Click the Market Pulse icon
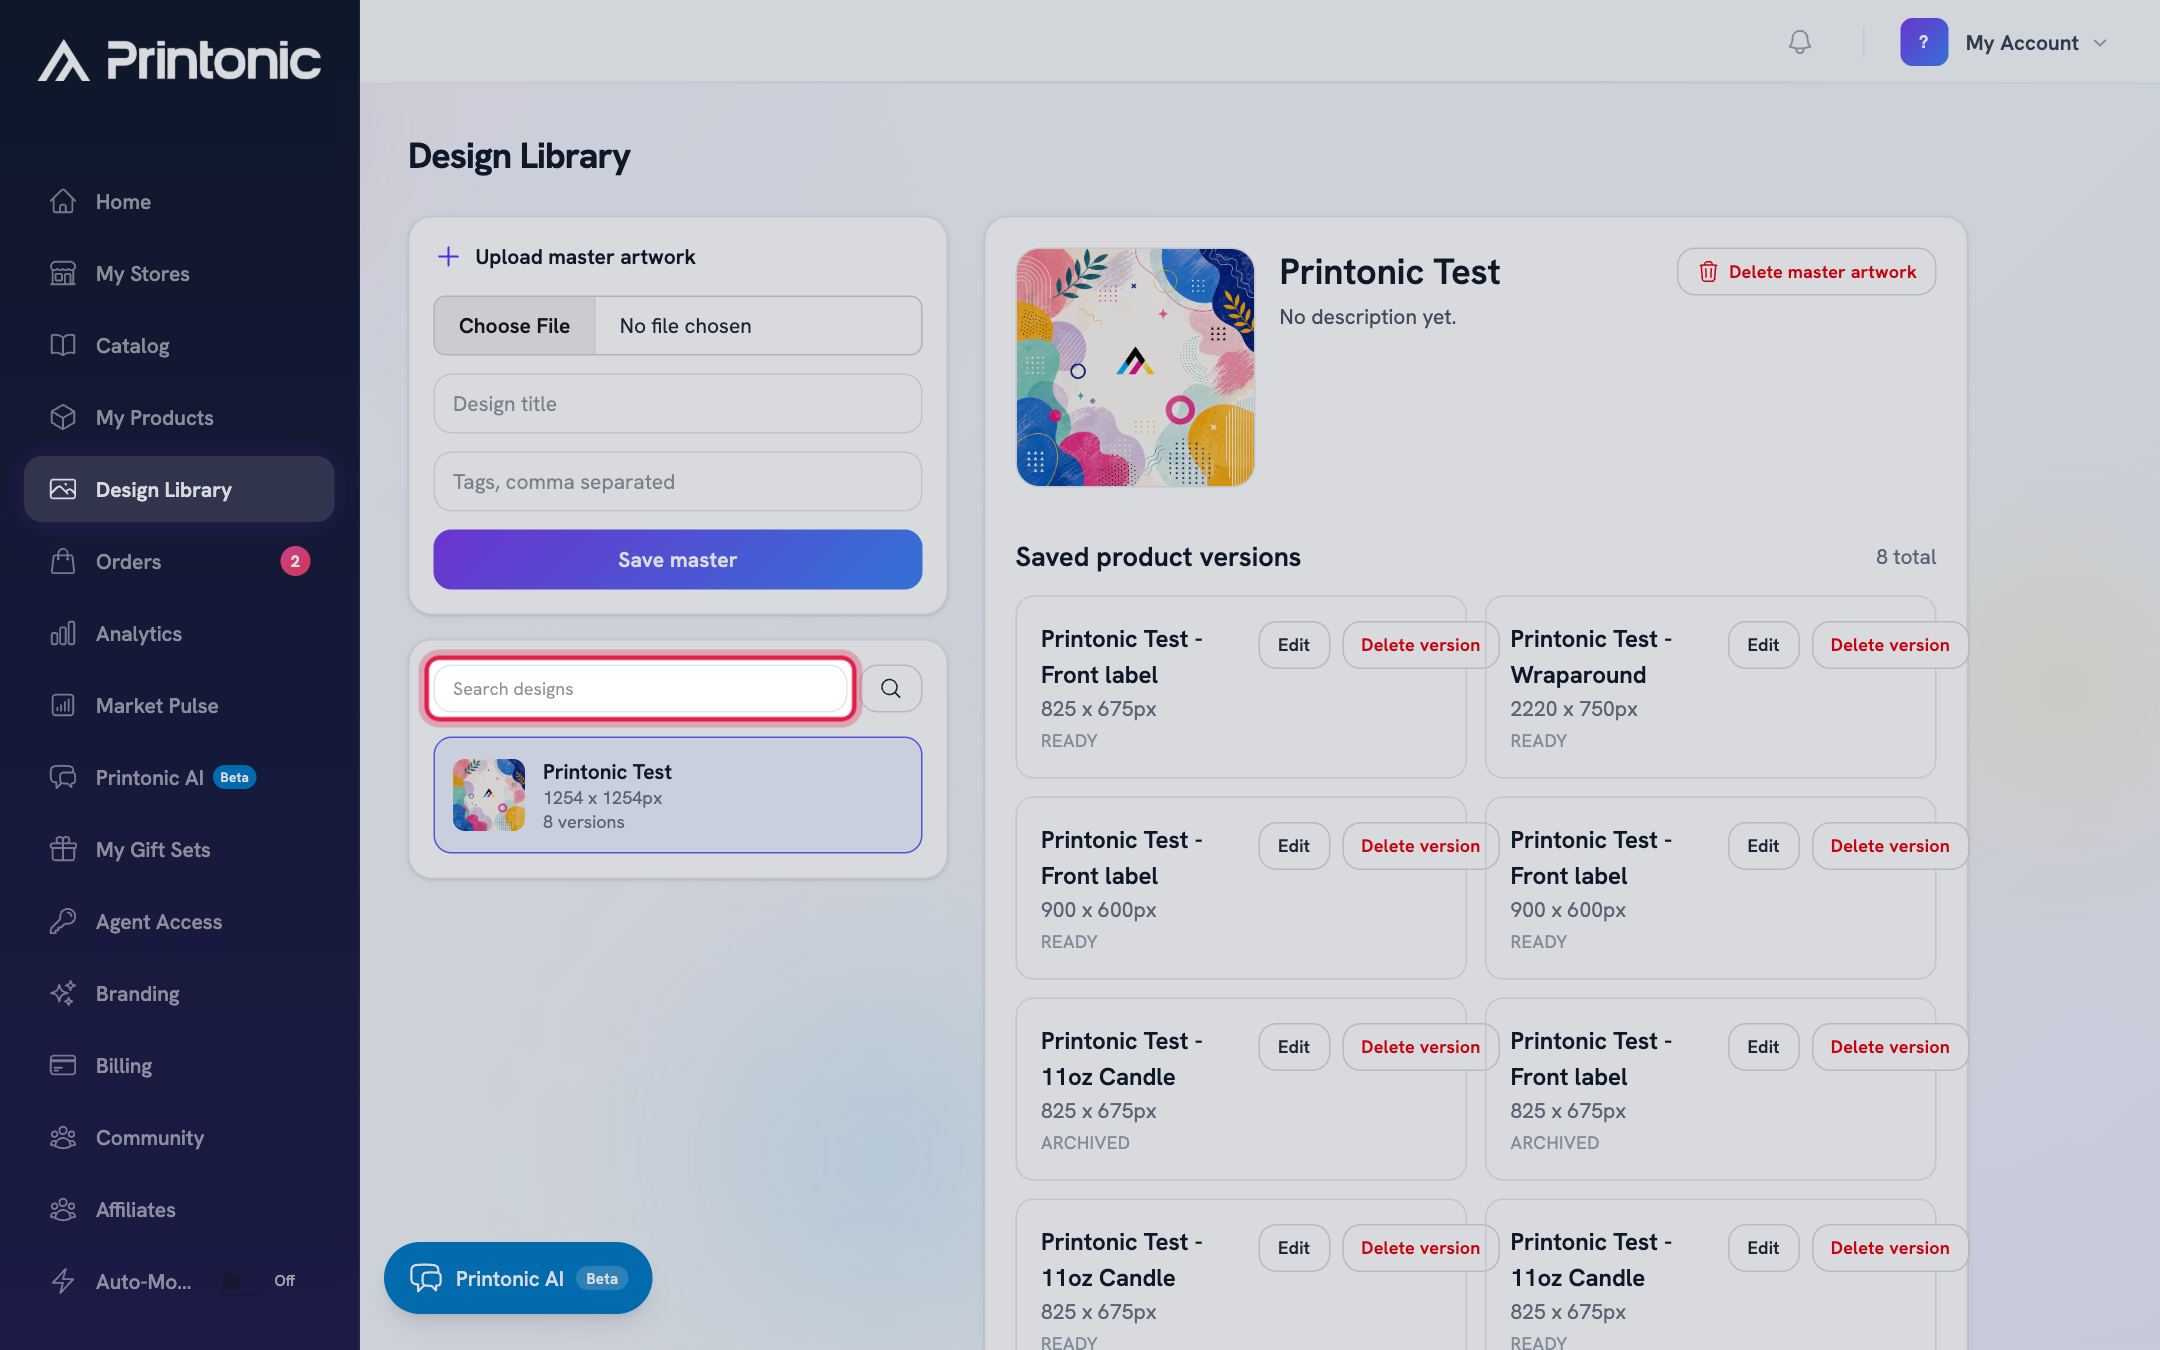This screenshot has width=2160, height=1350. [x=63, y=705]
